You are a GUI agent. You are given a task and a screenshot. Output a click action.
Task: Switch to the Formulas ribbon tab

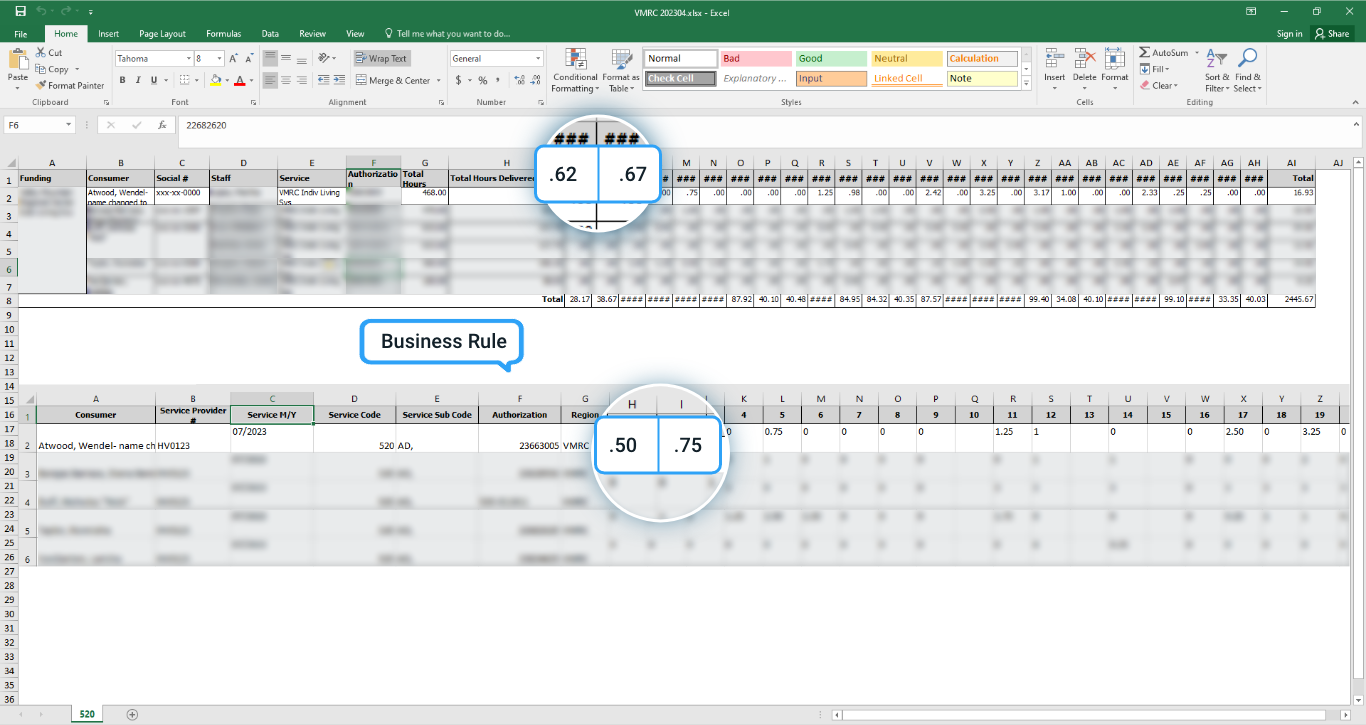point(222,34)
